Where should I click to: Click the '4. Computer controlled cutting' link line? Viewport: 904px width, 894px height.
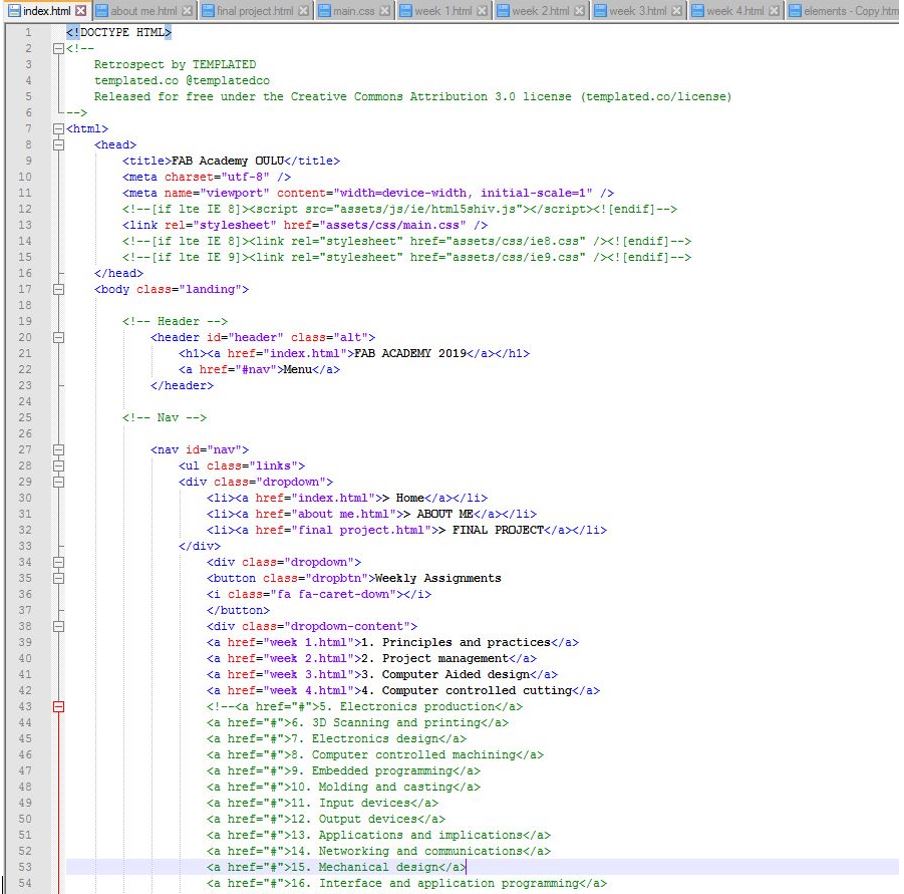coord(404,691)
